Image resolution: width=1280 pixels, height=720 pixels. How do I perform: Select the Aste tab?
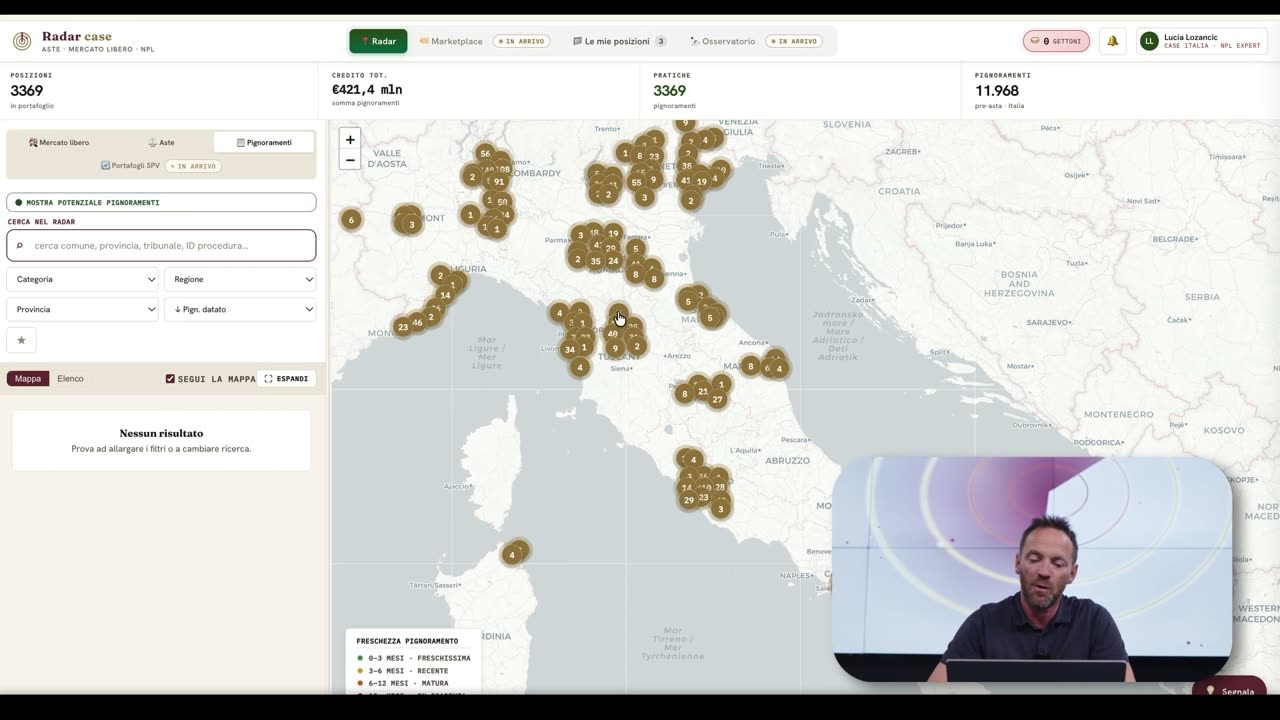(x=161, y=142)
